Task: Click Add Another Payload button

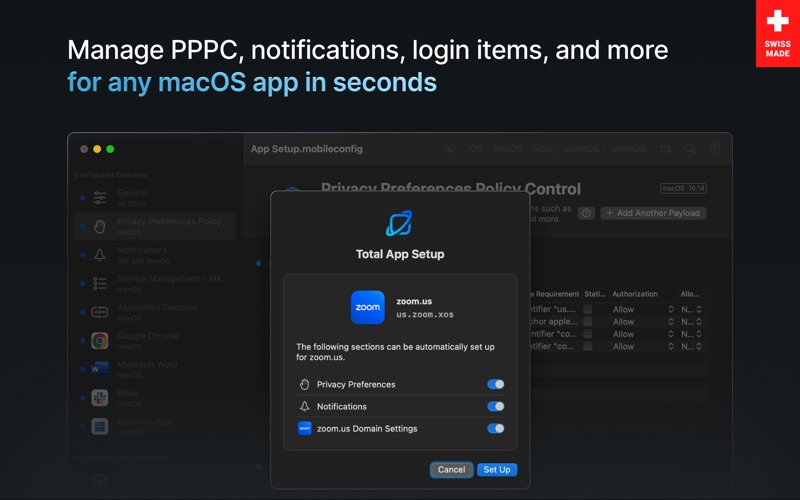Action: pos(653,213)
